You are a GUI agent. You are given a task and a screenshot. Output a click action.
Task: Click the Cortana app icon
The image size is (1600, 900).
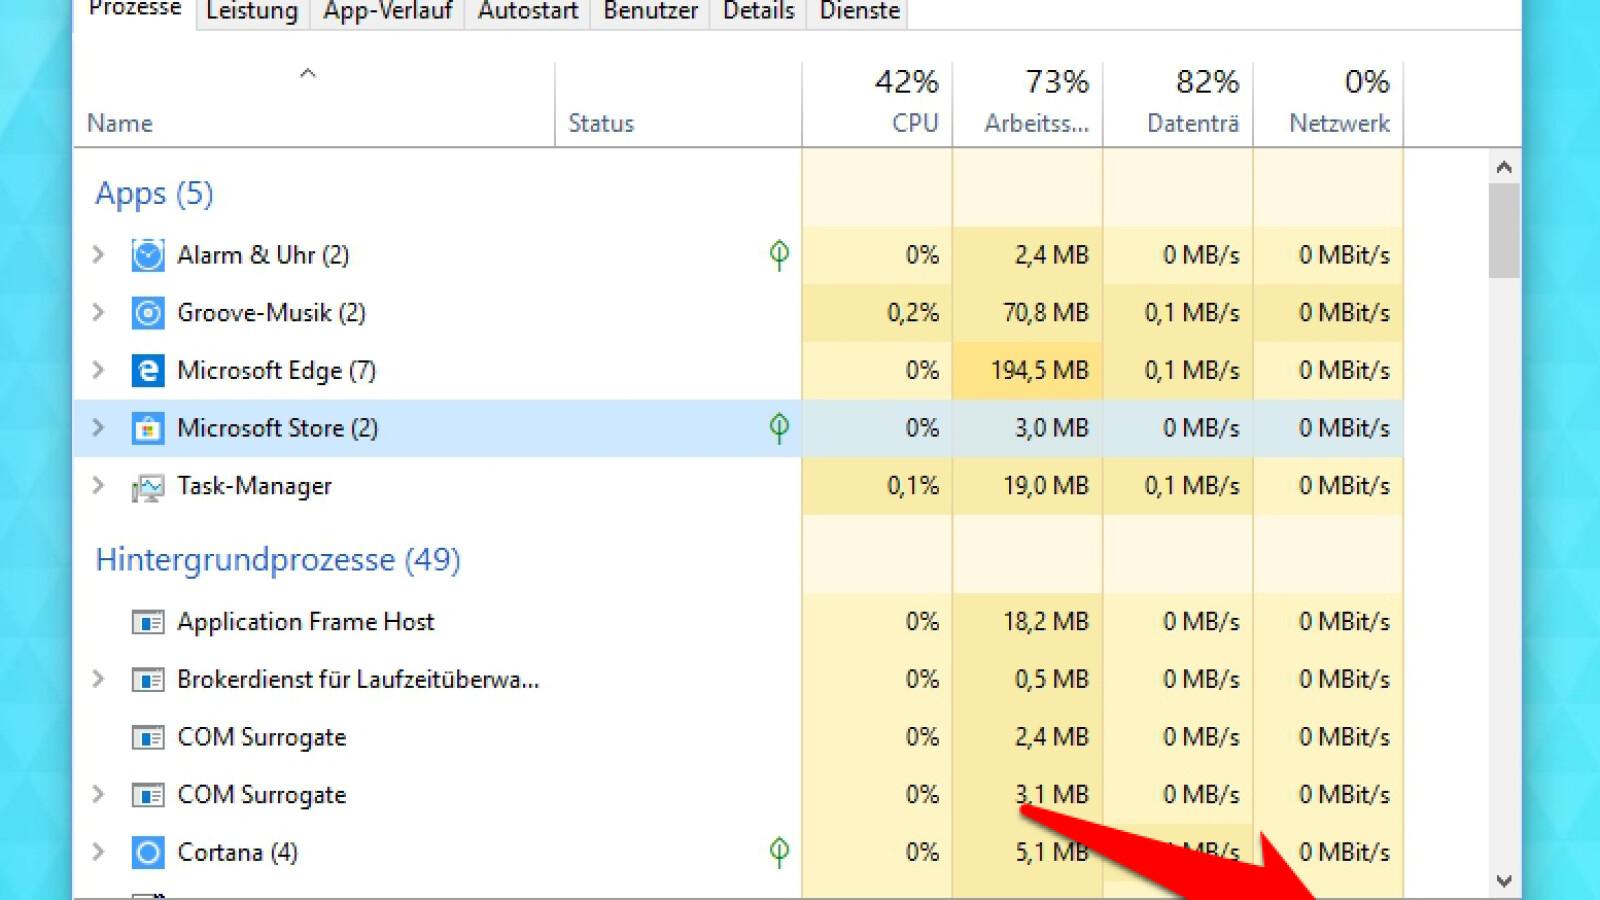148,853
